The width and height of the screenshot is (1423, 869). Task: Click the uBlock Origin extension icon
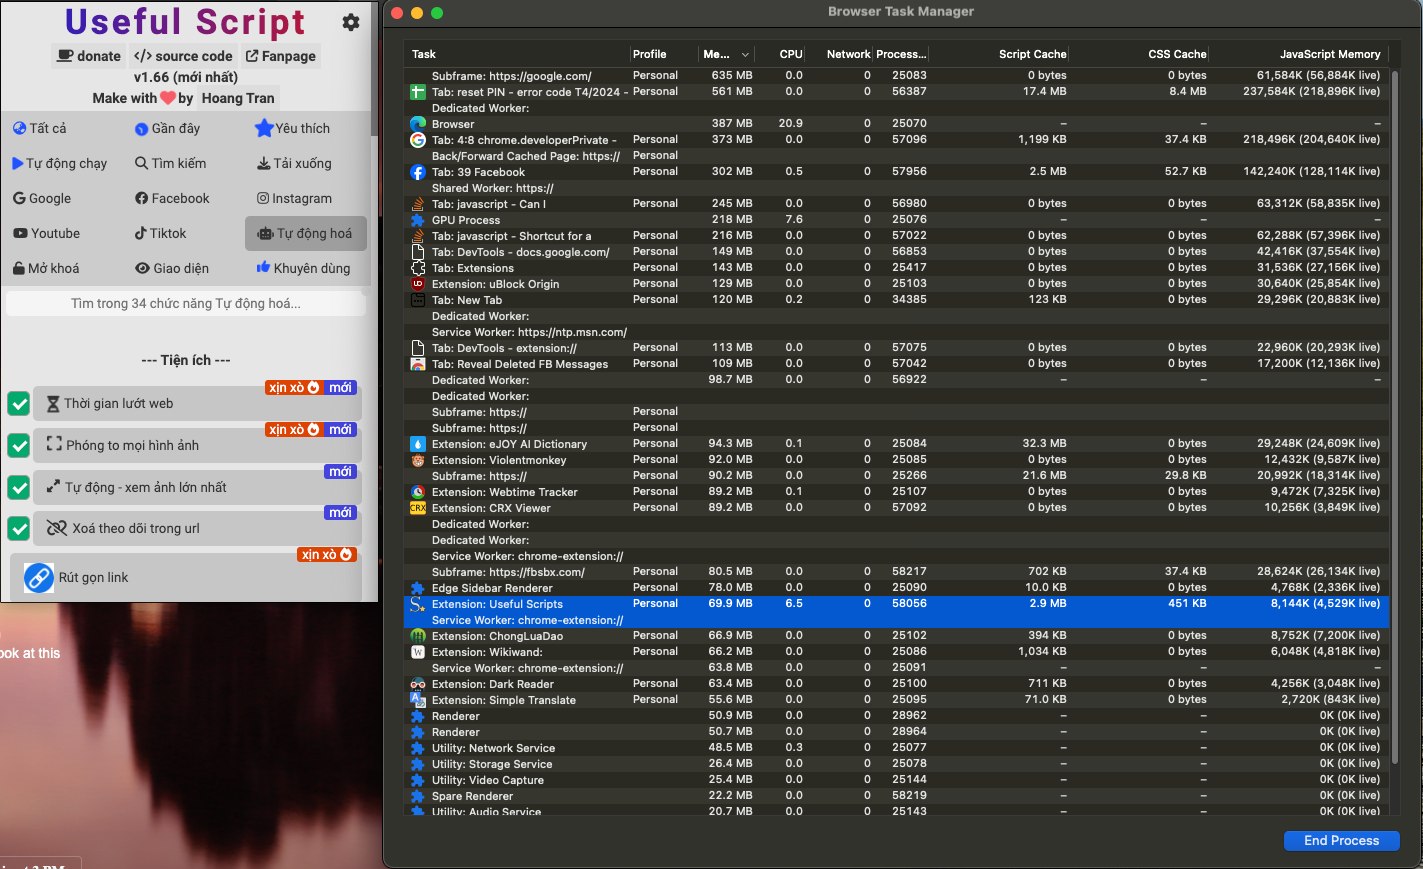418,284
